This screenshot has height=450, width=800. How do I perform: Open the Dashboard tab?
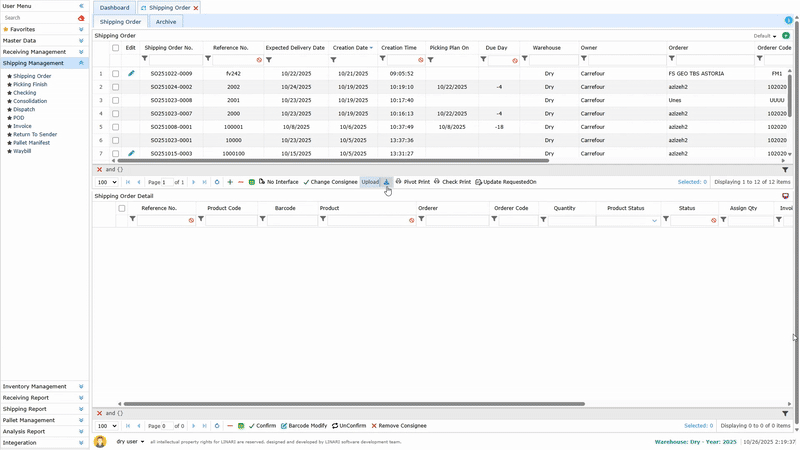coord(114,7)
